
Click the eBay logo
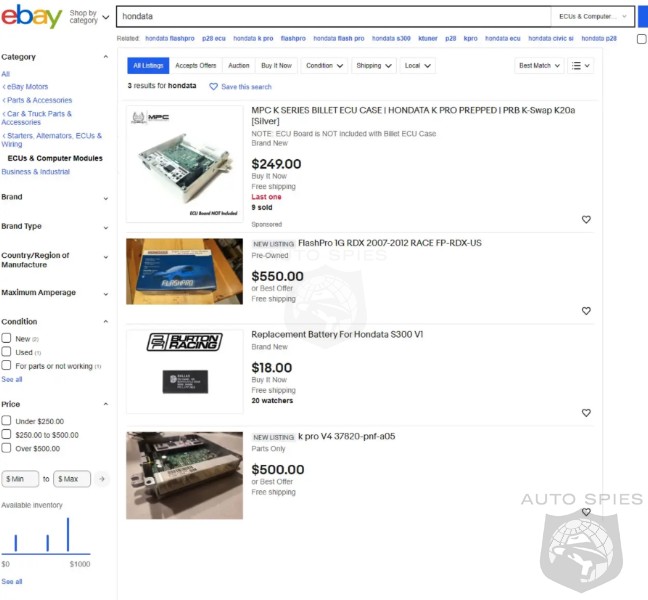click(x=31, y=16)
